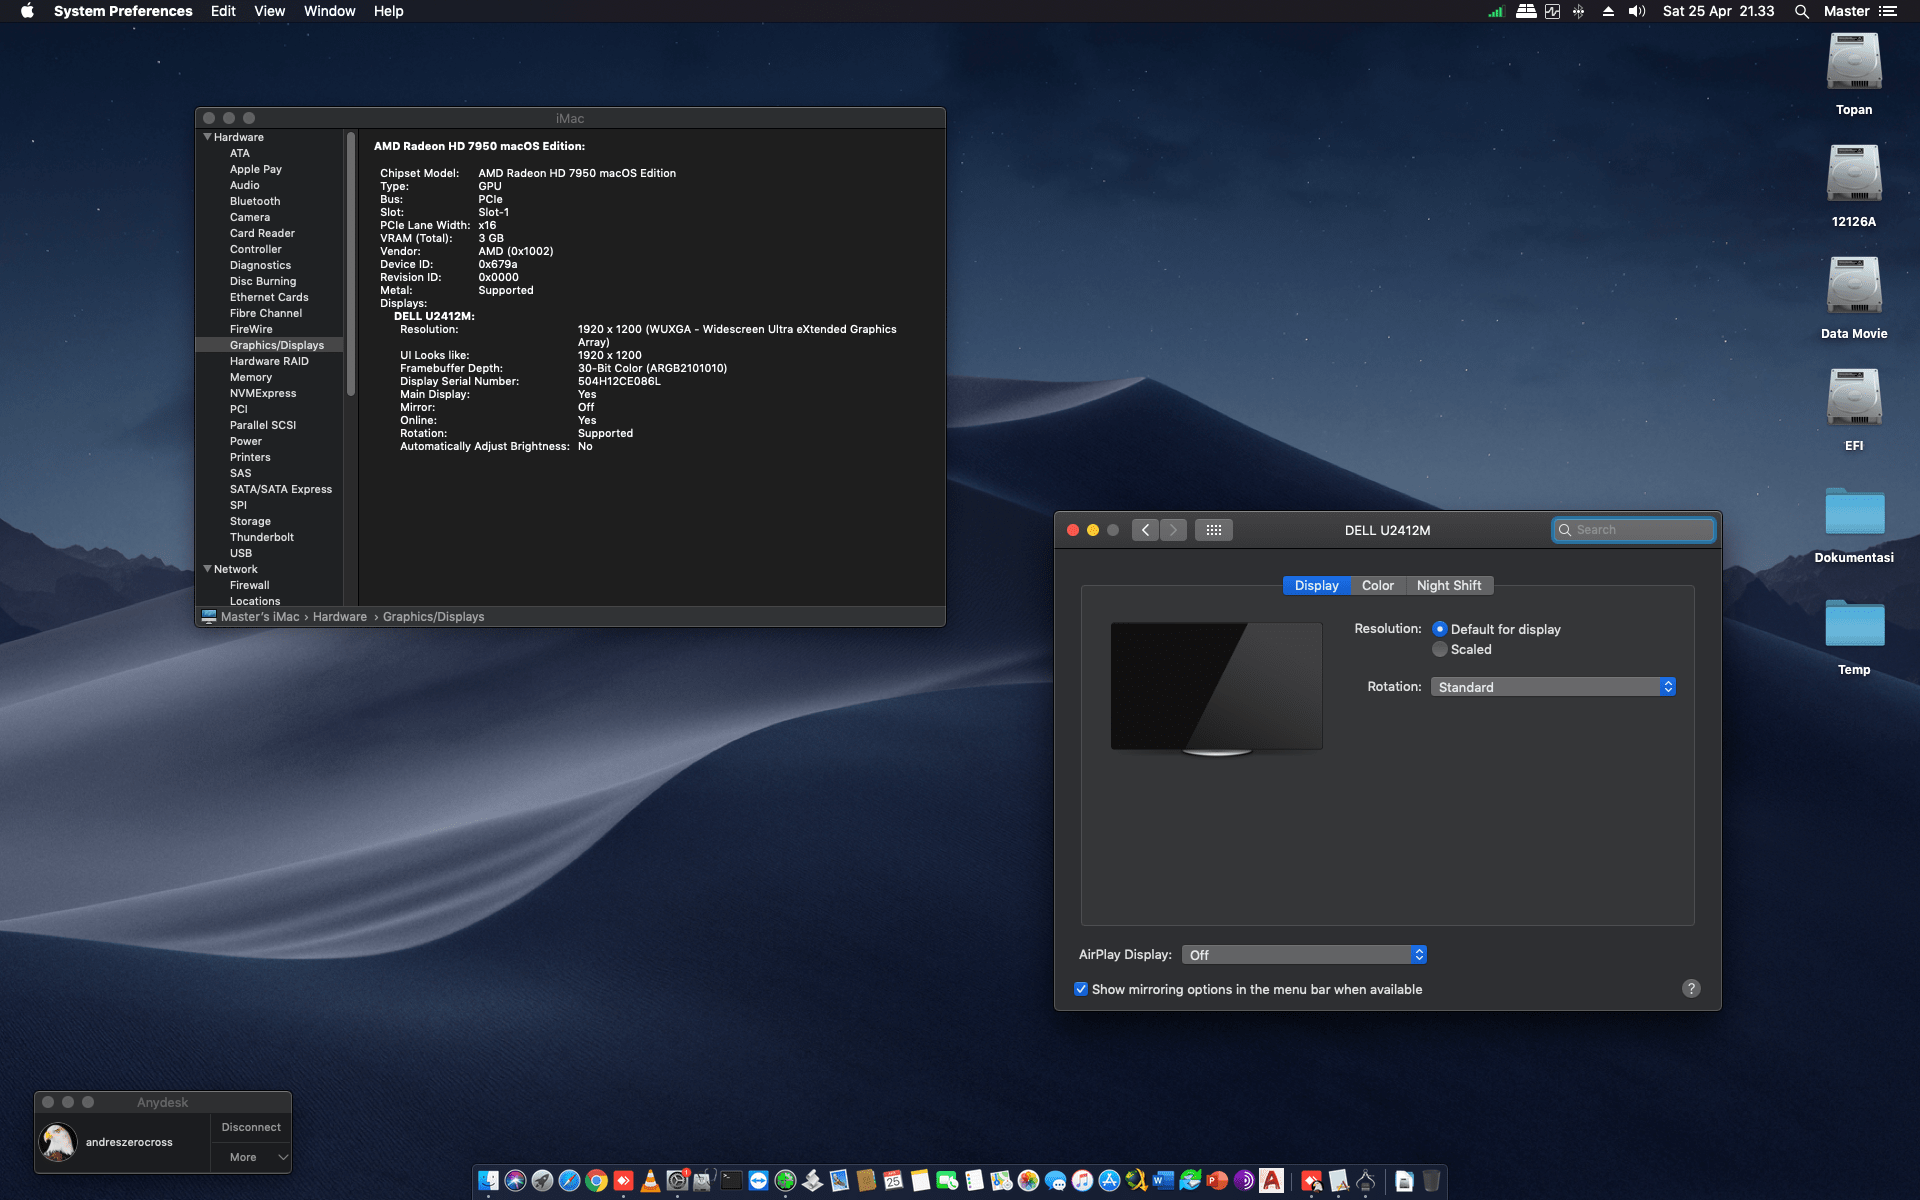Open the Trash in the Dock

[1431, 1181]
